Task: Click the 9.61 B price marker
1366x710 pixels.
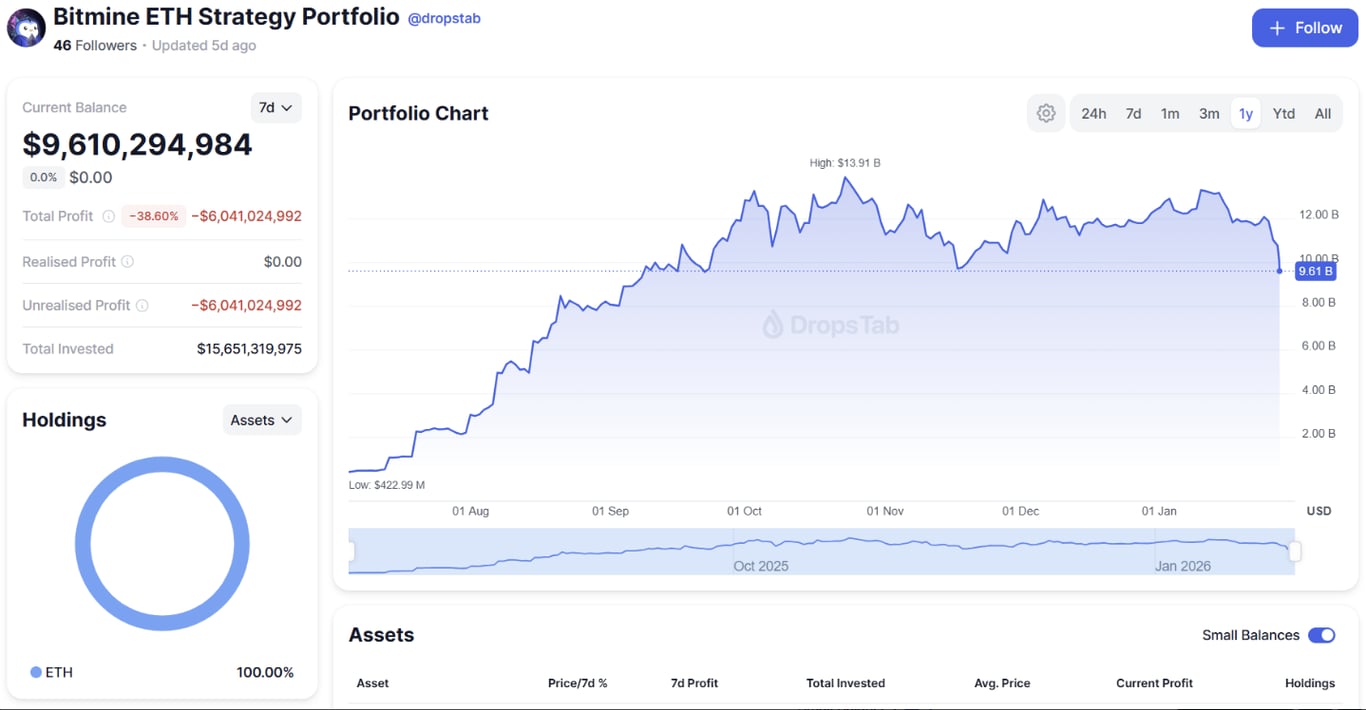Action: click(x=1315, y=271)
